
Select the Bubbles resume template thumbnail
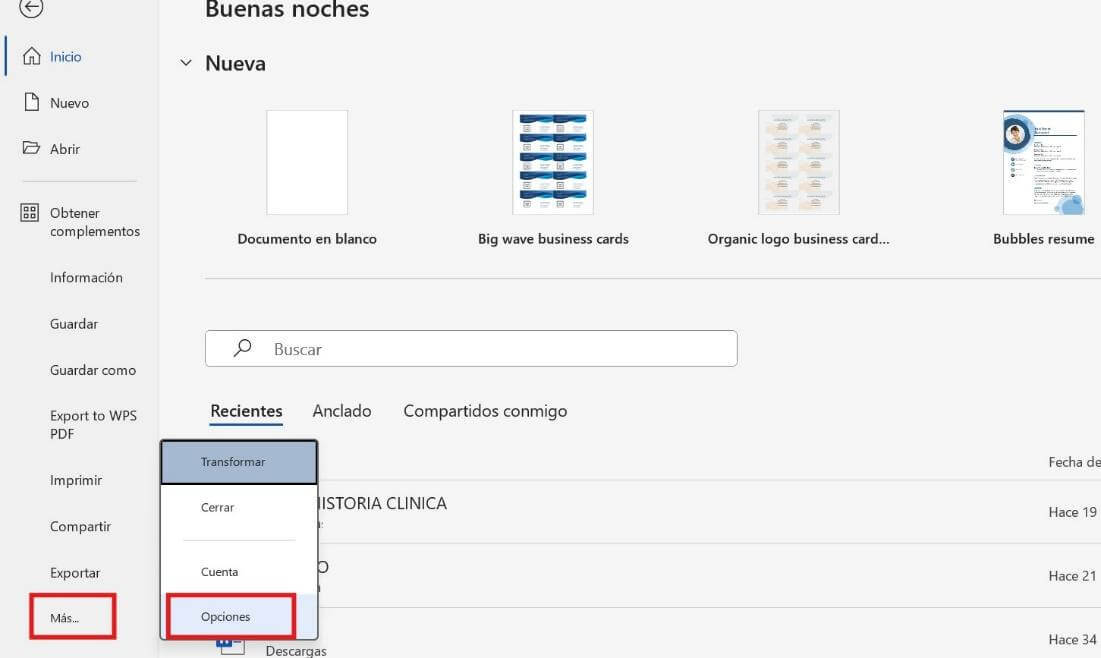[1044, 161]
